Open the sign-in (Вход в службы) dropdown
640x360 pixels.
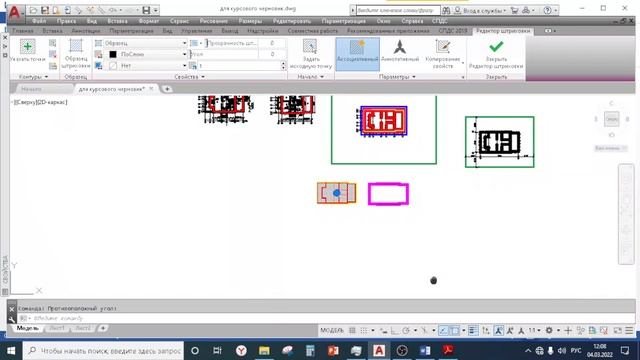point(481,10)
